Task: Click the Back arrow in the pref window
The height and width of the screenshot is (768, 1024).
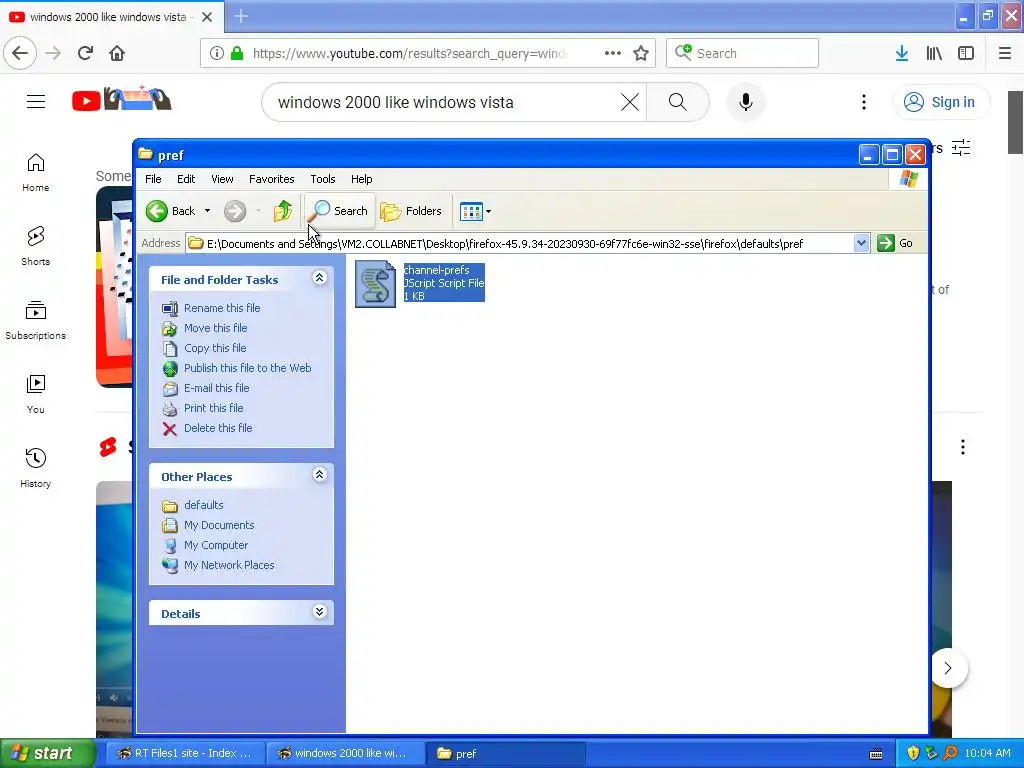Action: 157,211
